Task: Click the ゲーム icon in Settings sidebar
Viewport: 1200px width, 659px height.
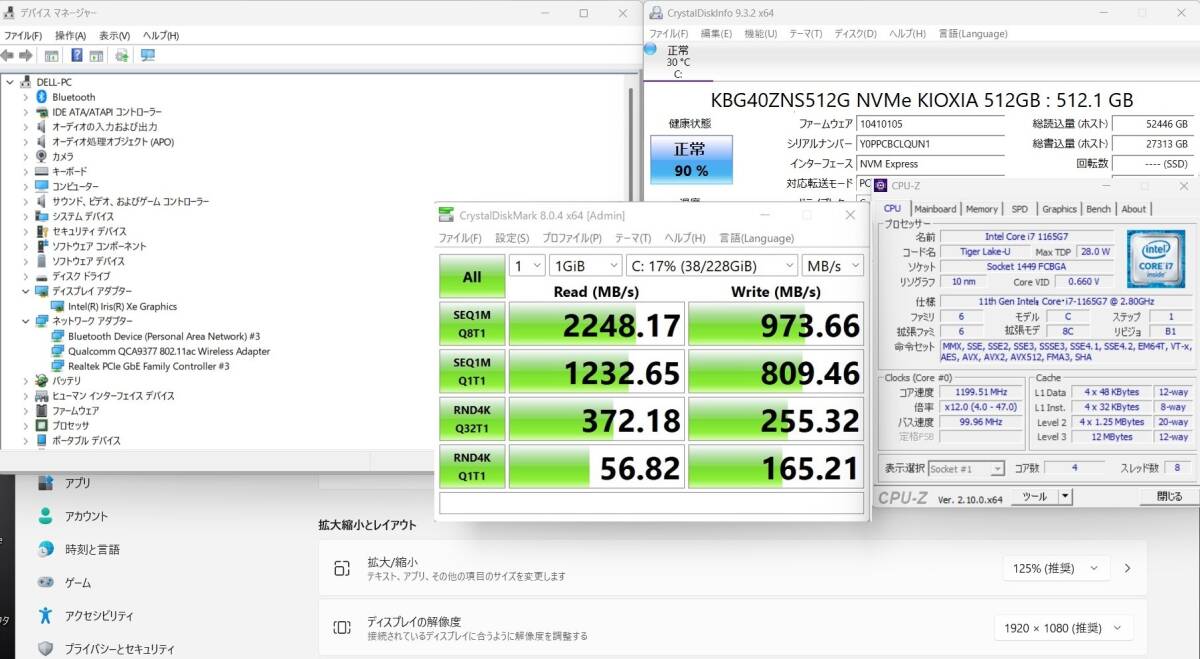Action: 44,582
